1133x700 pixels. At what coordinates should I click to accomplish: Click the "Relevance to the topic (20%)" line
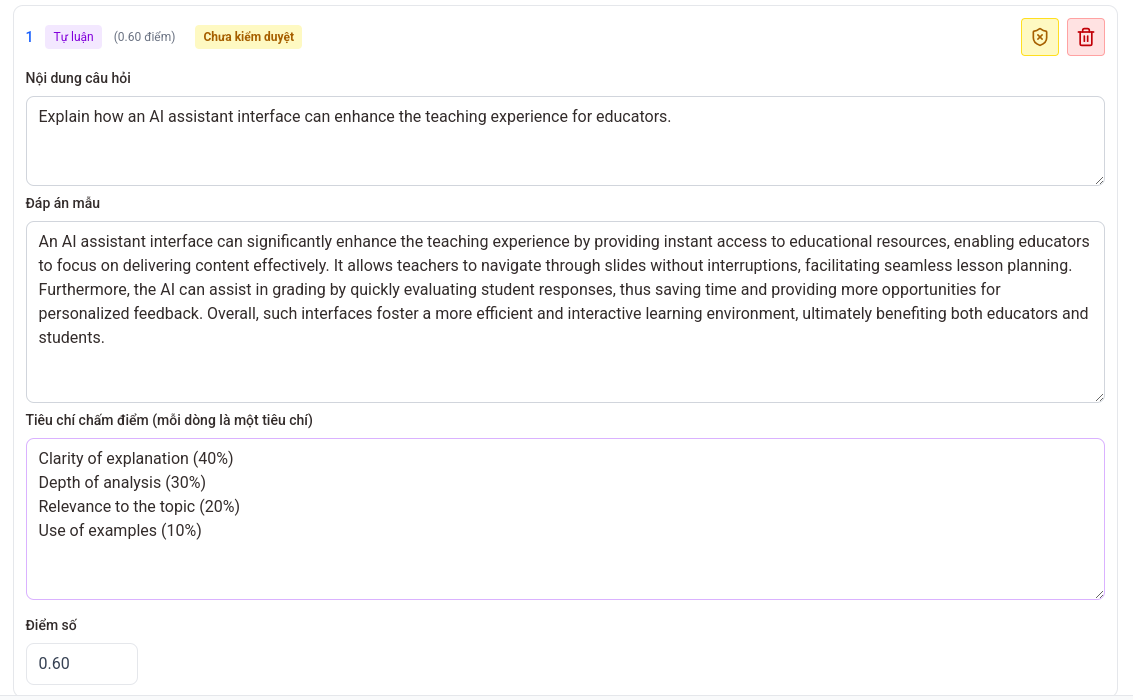coord(139,507)
